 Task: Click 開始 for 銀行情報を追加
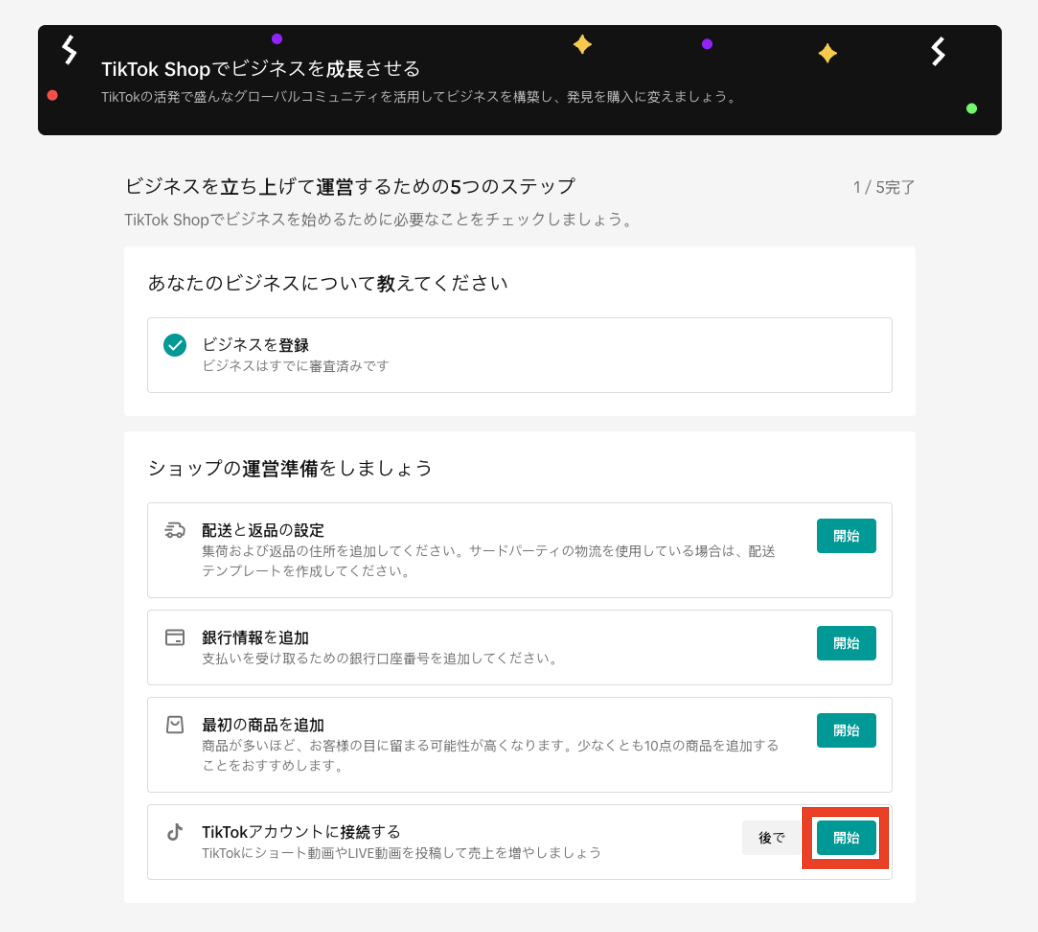[x=846, y=643]
